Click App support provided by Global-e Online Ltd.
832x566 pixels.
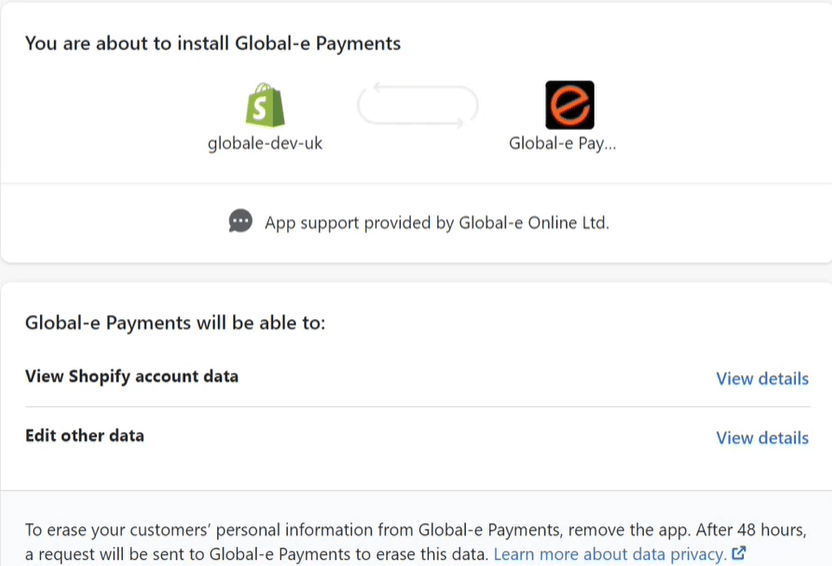(437, 223)
